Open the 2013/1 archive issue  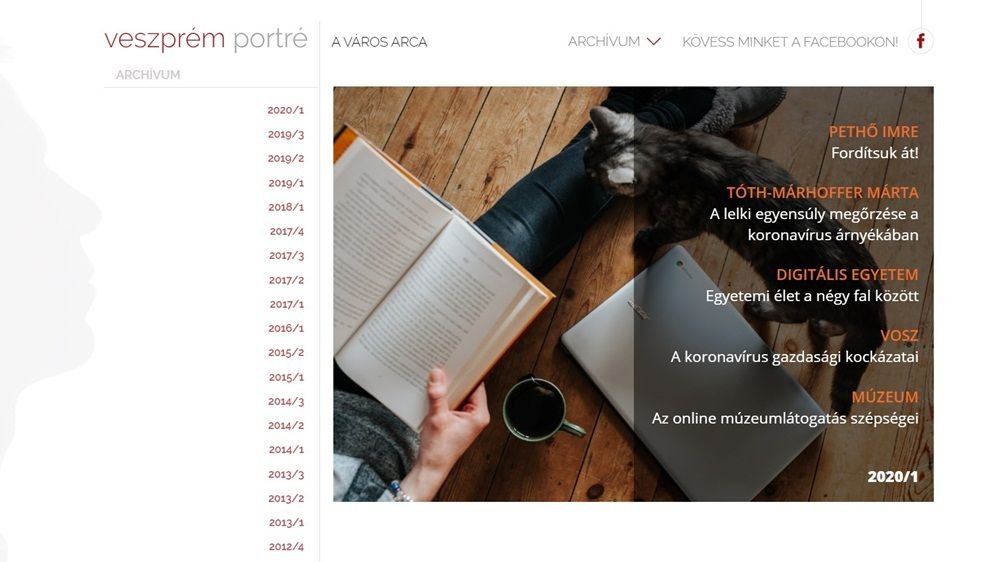tap(286, 522)
